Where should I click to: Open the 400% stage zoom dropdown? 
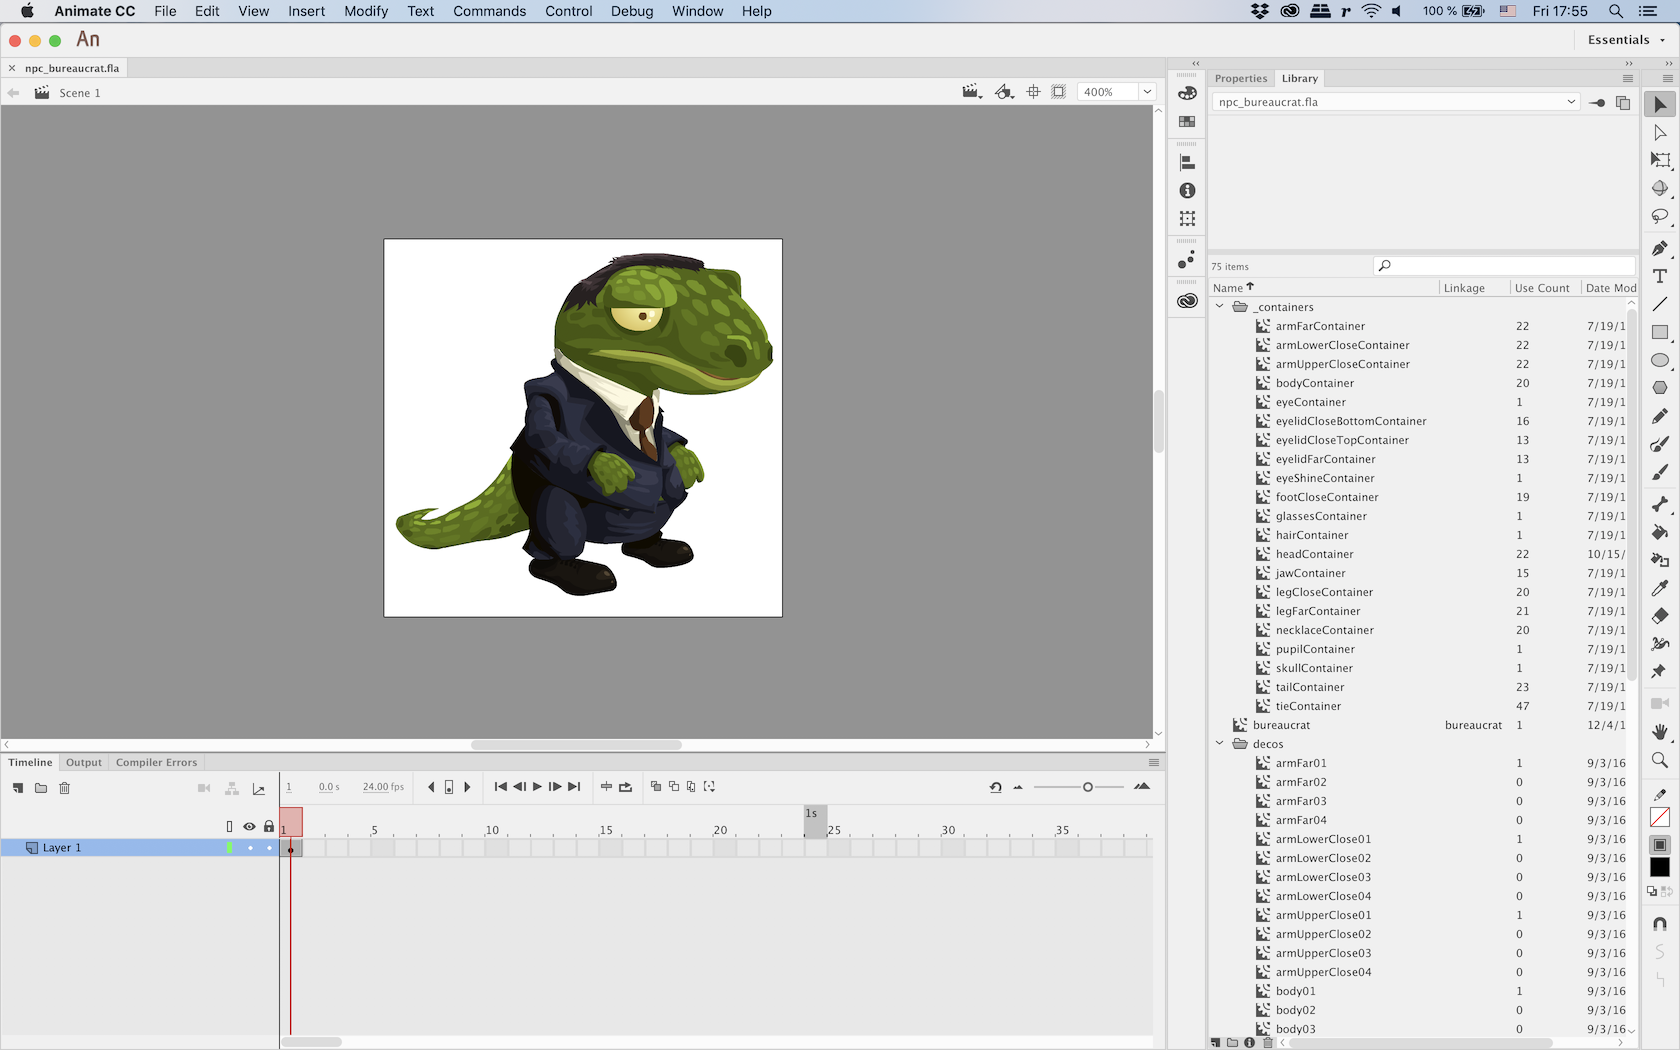[x=1147, y=92]
